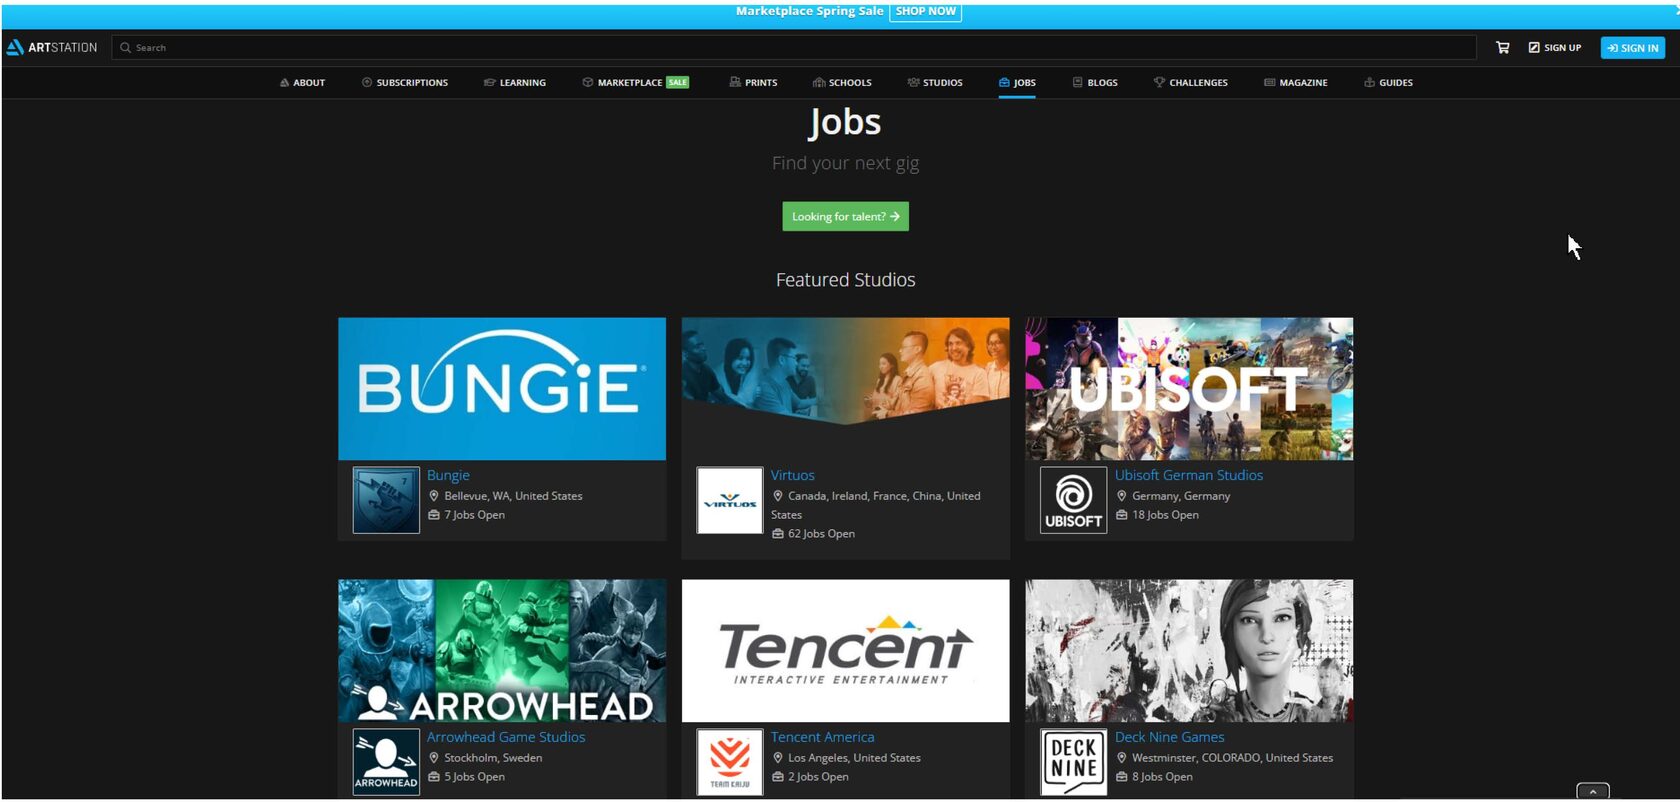1680x802 pixels.
Task: Click the 'Featured Studios' heading
Action: click(845, 280)
